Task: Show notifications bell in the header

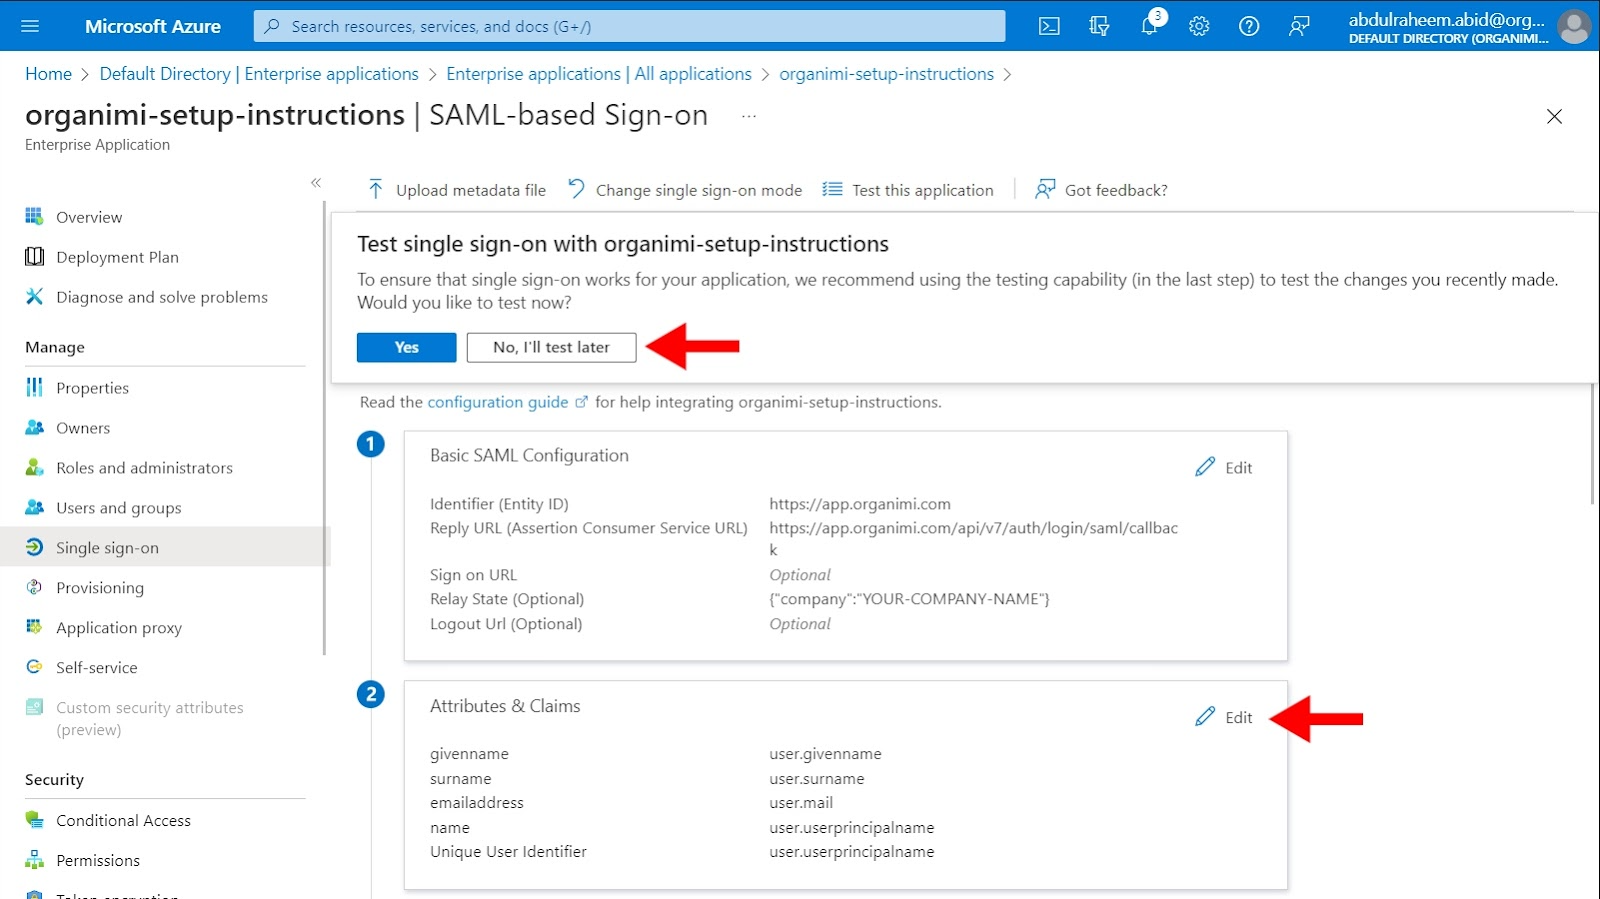Action: 1150,25
